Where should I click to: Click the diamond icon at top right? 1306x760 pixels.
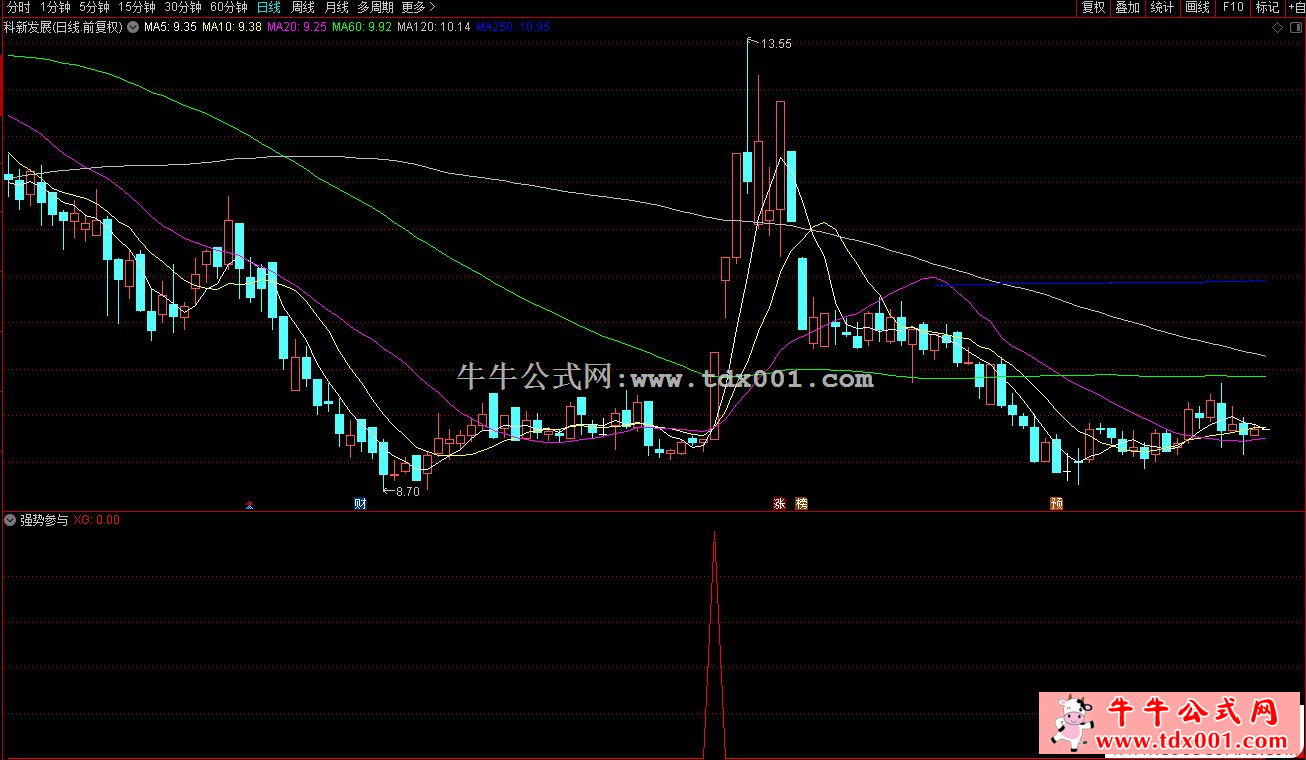pos(1277,28)
